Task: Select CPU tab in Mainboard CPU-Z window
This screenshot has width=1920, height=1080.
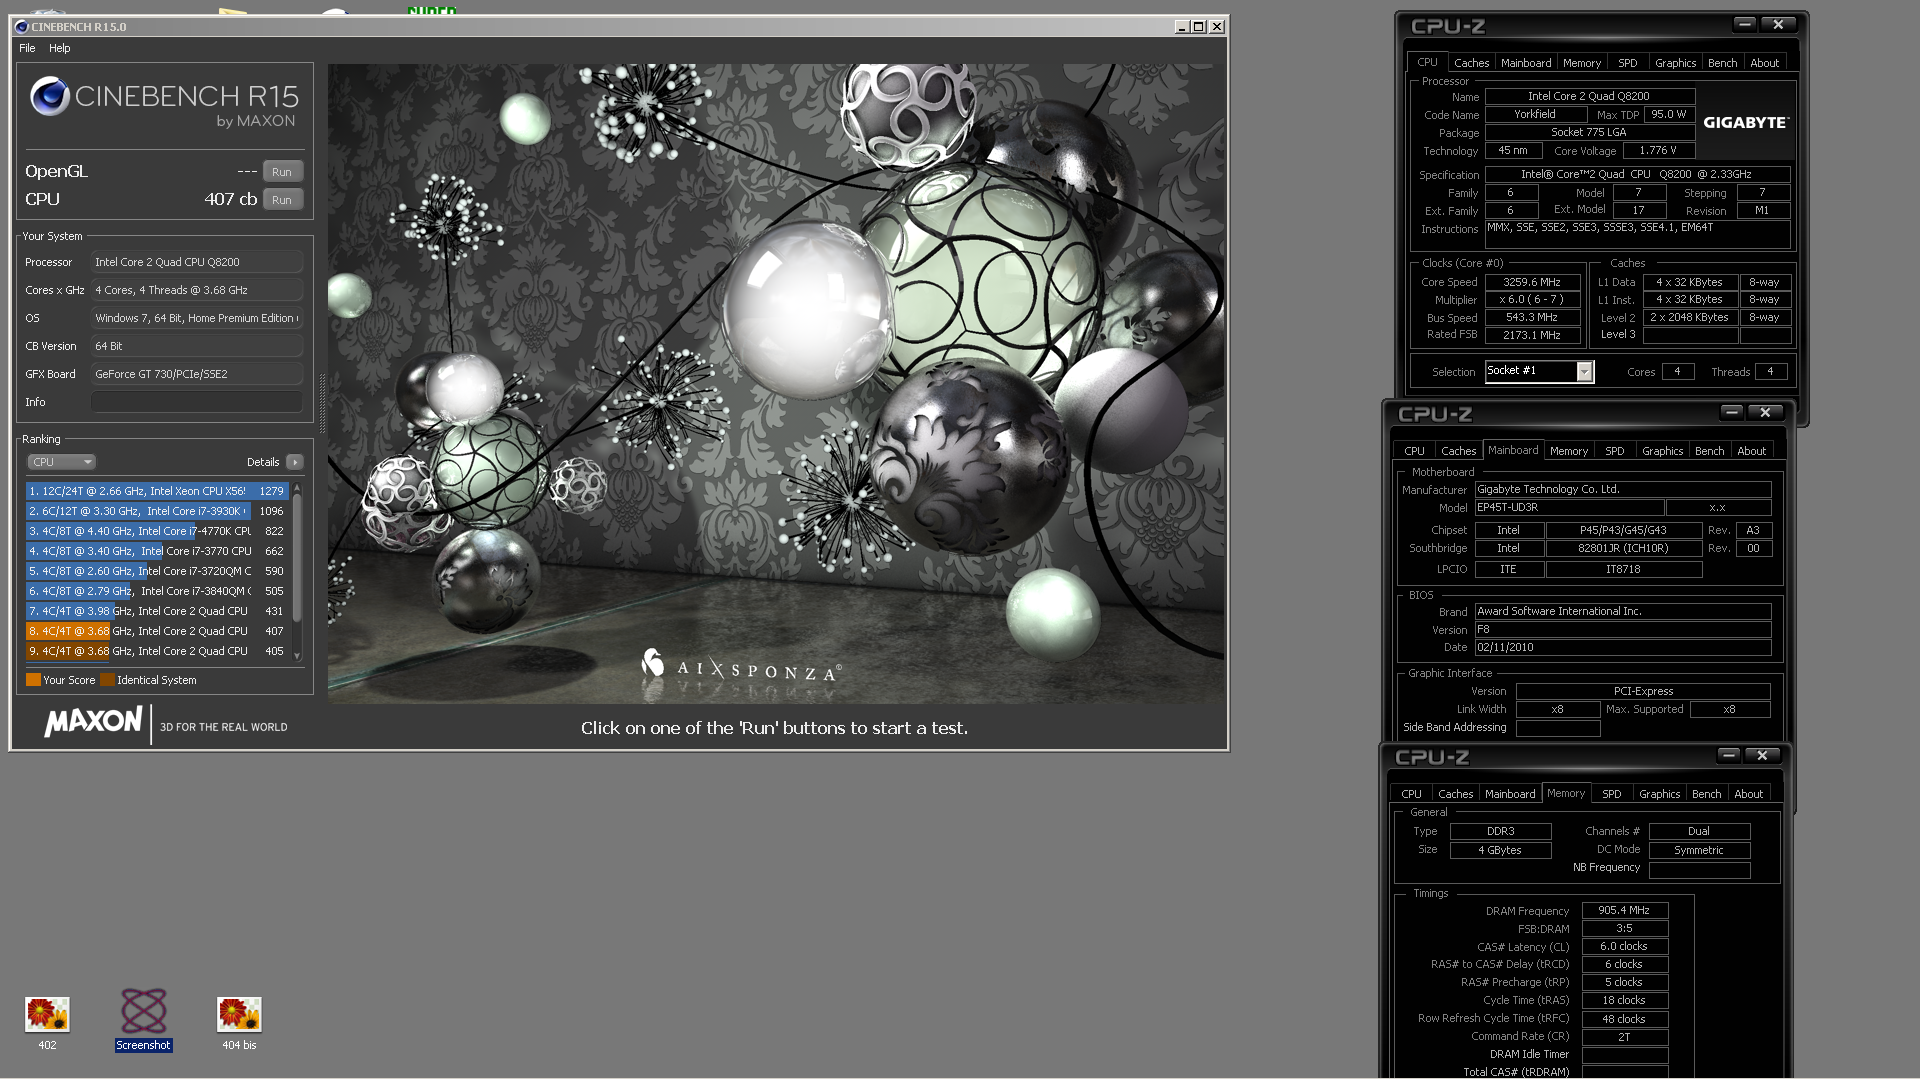Action: pyautogui.click(x=1414, y=451)
